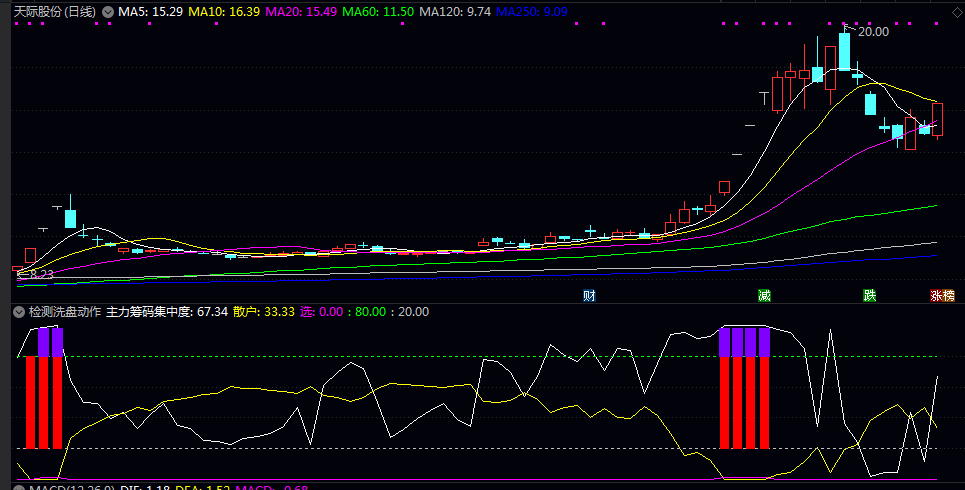Click the magenta 选: 0.00 value
Image resolution: width=965 pixels, height=490 pixels.
pyautogui.click(x=321, y=312)
